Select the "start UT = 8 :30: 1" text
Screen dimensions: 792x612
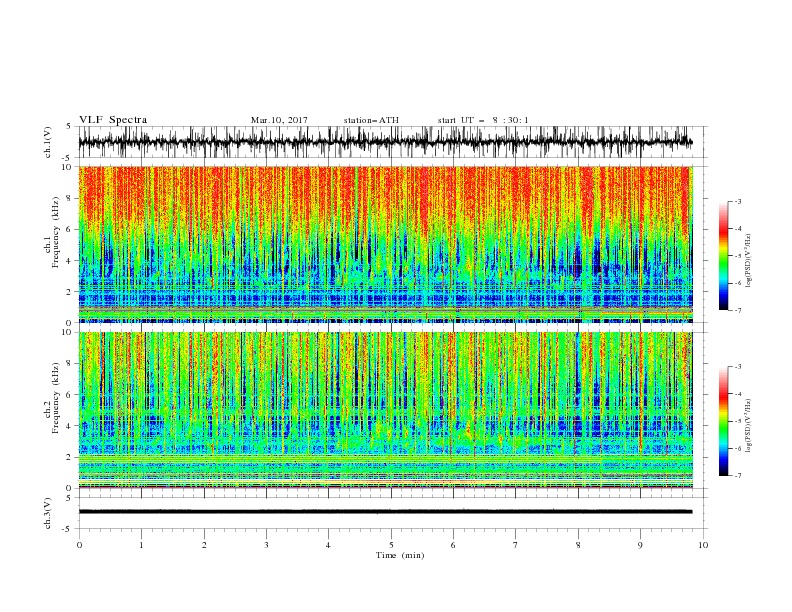coord(483,120)
